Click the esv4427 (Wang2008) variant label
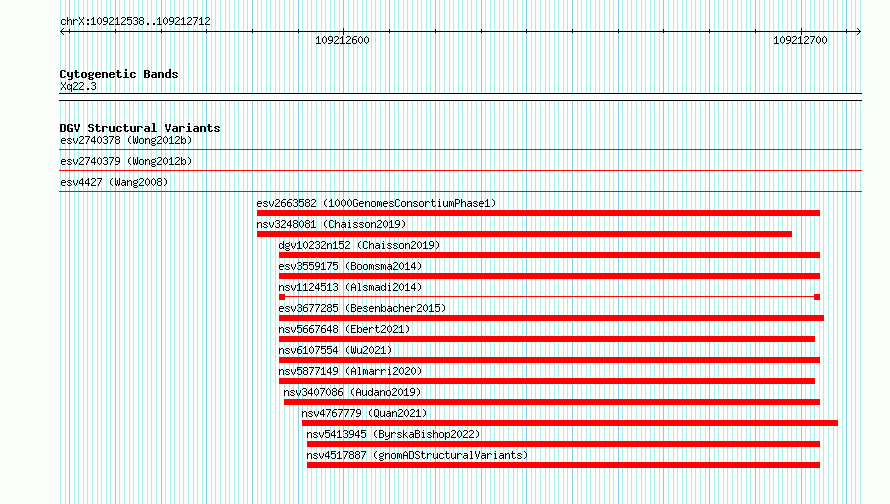 (x=114, y=182)
